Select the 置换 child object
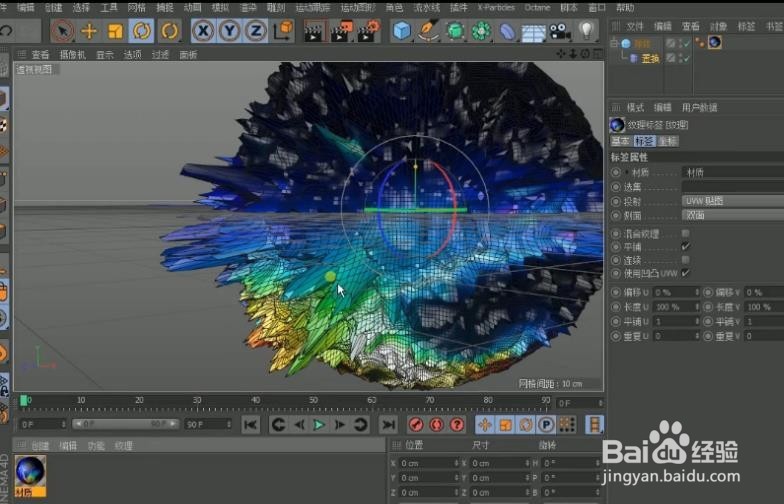Image resolution: width=784 pixels, height=504 pixels. (x=650, y=58)
